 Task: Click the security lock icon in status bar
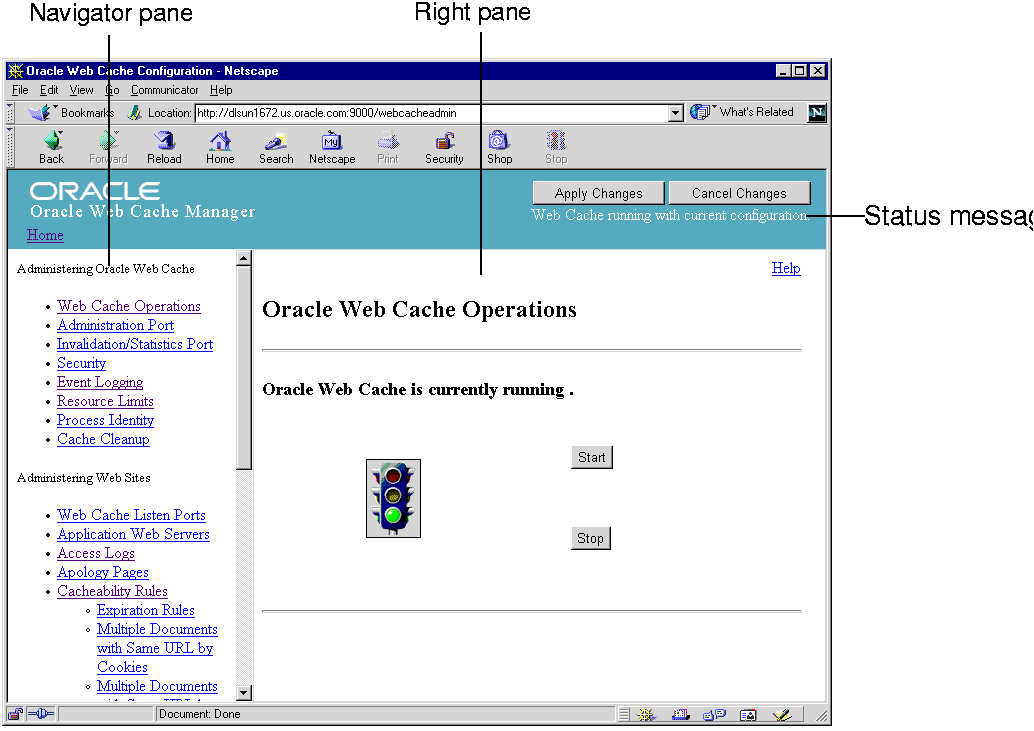[15, 714]
